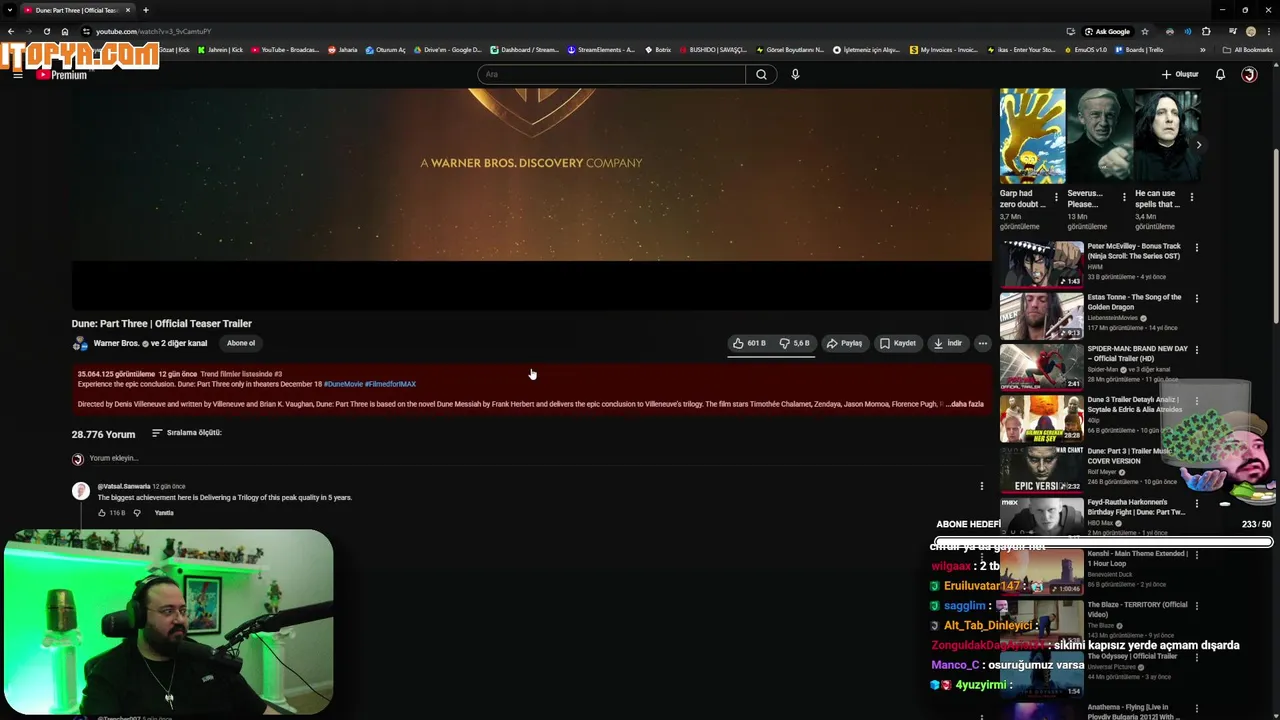
Task: Click the YouTube Ara search field
Action: point(612,74)
